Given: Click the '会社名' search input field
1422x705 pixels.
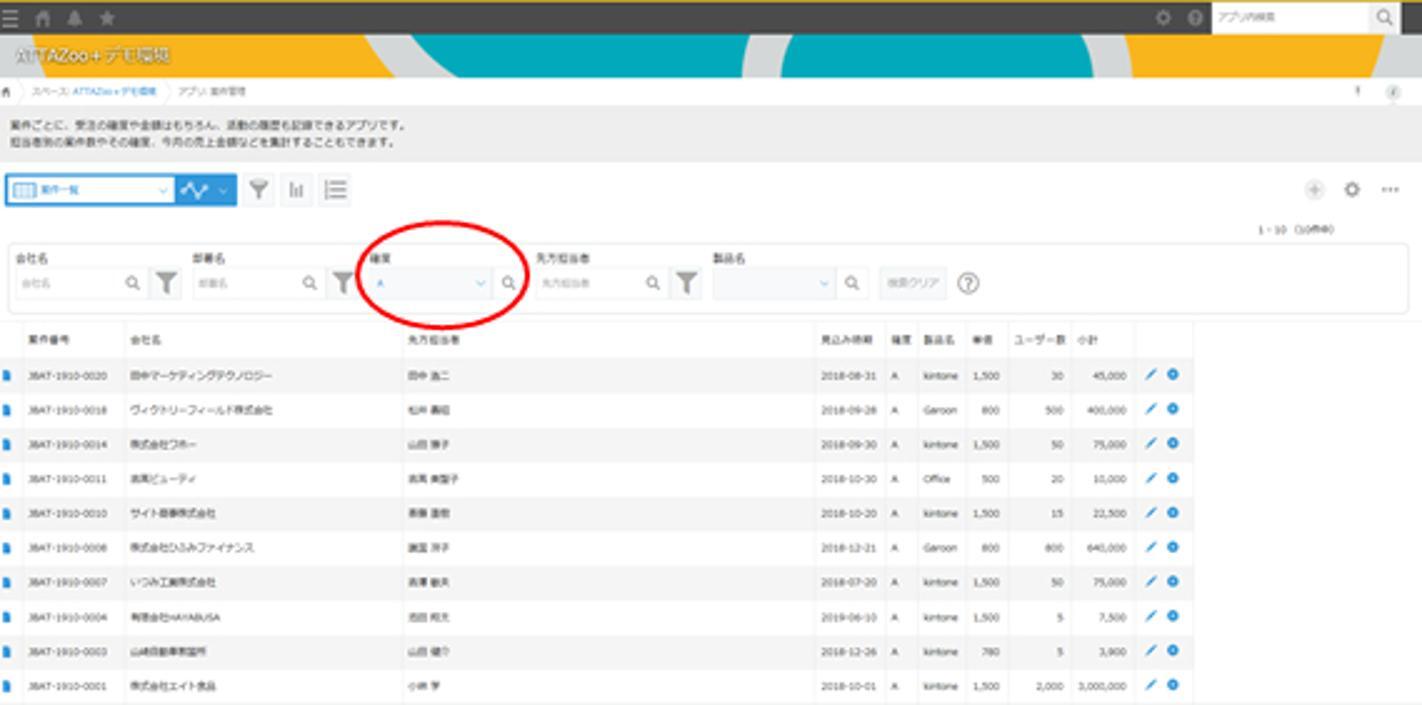Looking at the screenshot, I should pos(68,283).
